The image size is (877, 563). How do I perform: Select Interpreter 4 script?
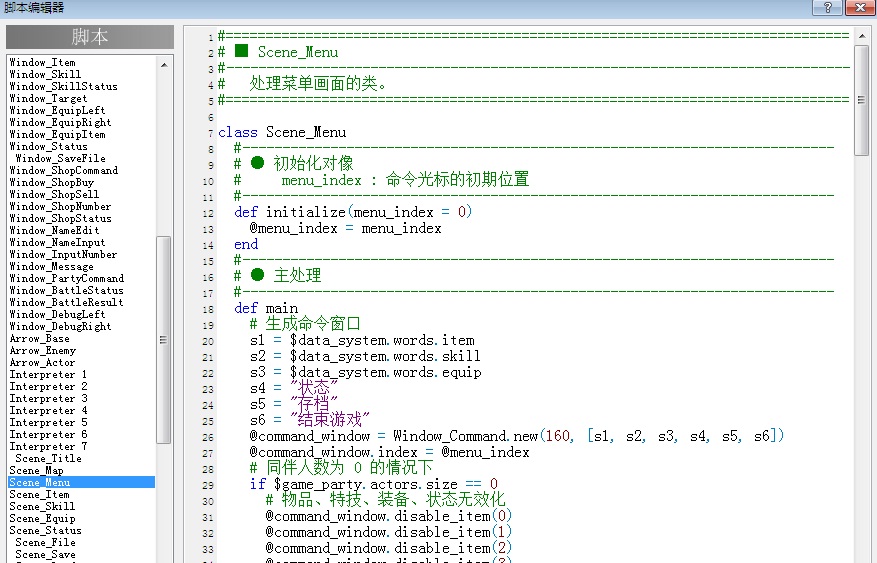coord(48,411)
